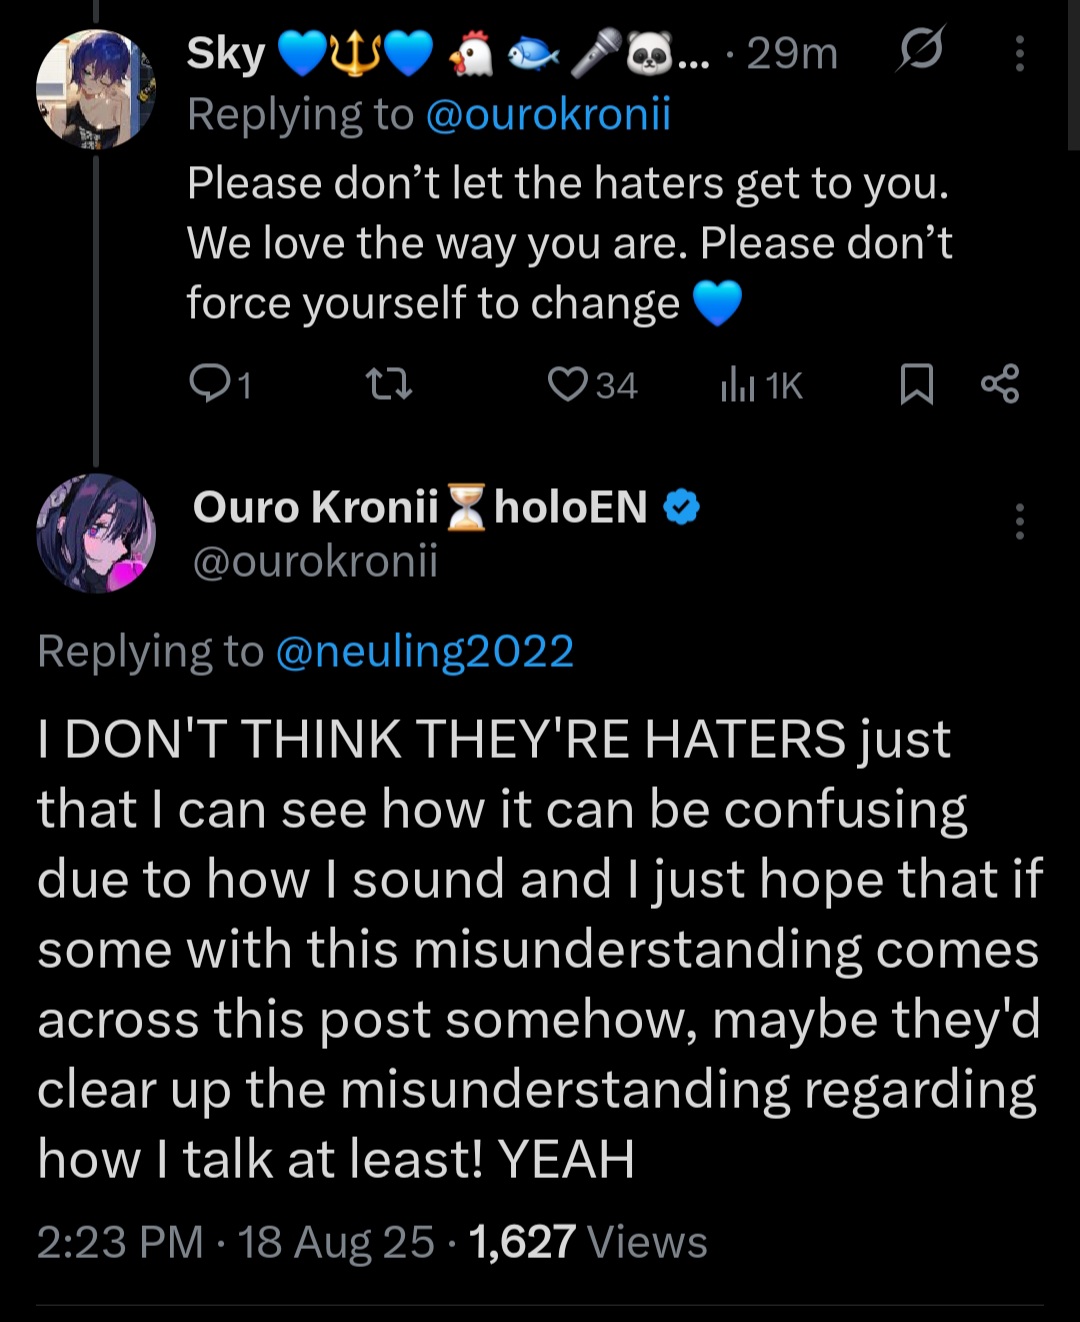Image resolution: width=1080 pixels, height=1322 pixels.
Task: Tap Sky's display name
Action: coord(225,53)
